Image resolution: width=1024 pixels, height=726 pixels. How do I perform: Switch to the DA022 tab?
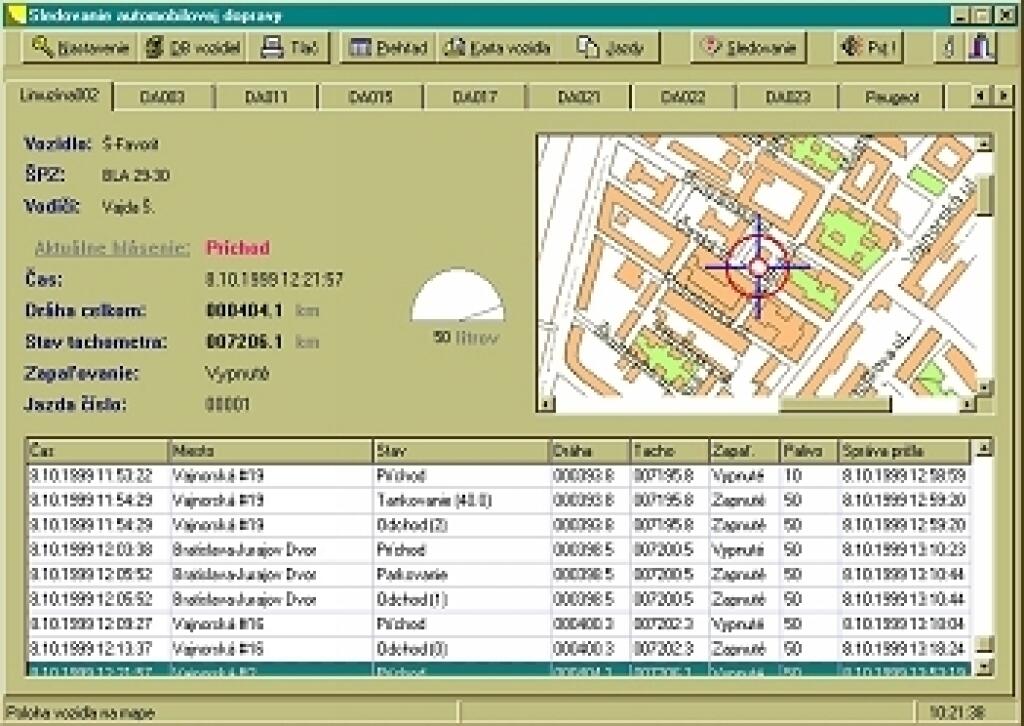pos(683,97)
